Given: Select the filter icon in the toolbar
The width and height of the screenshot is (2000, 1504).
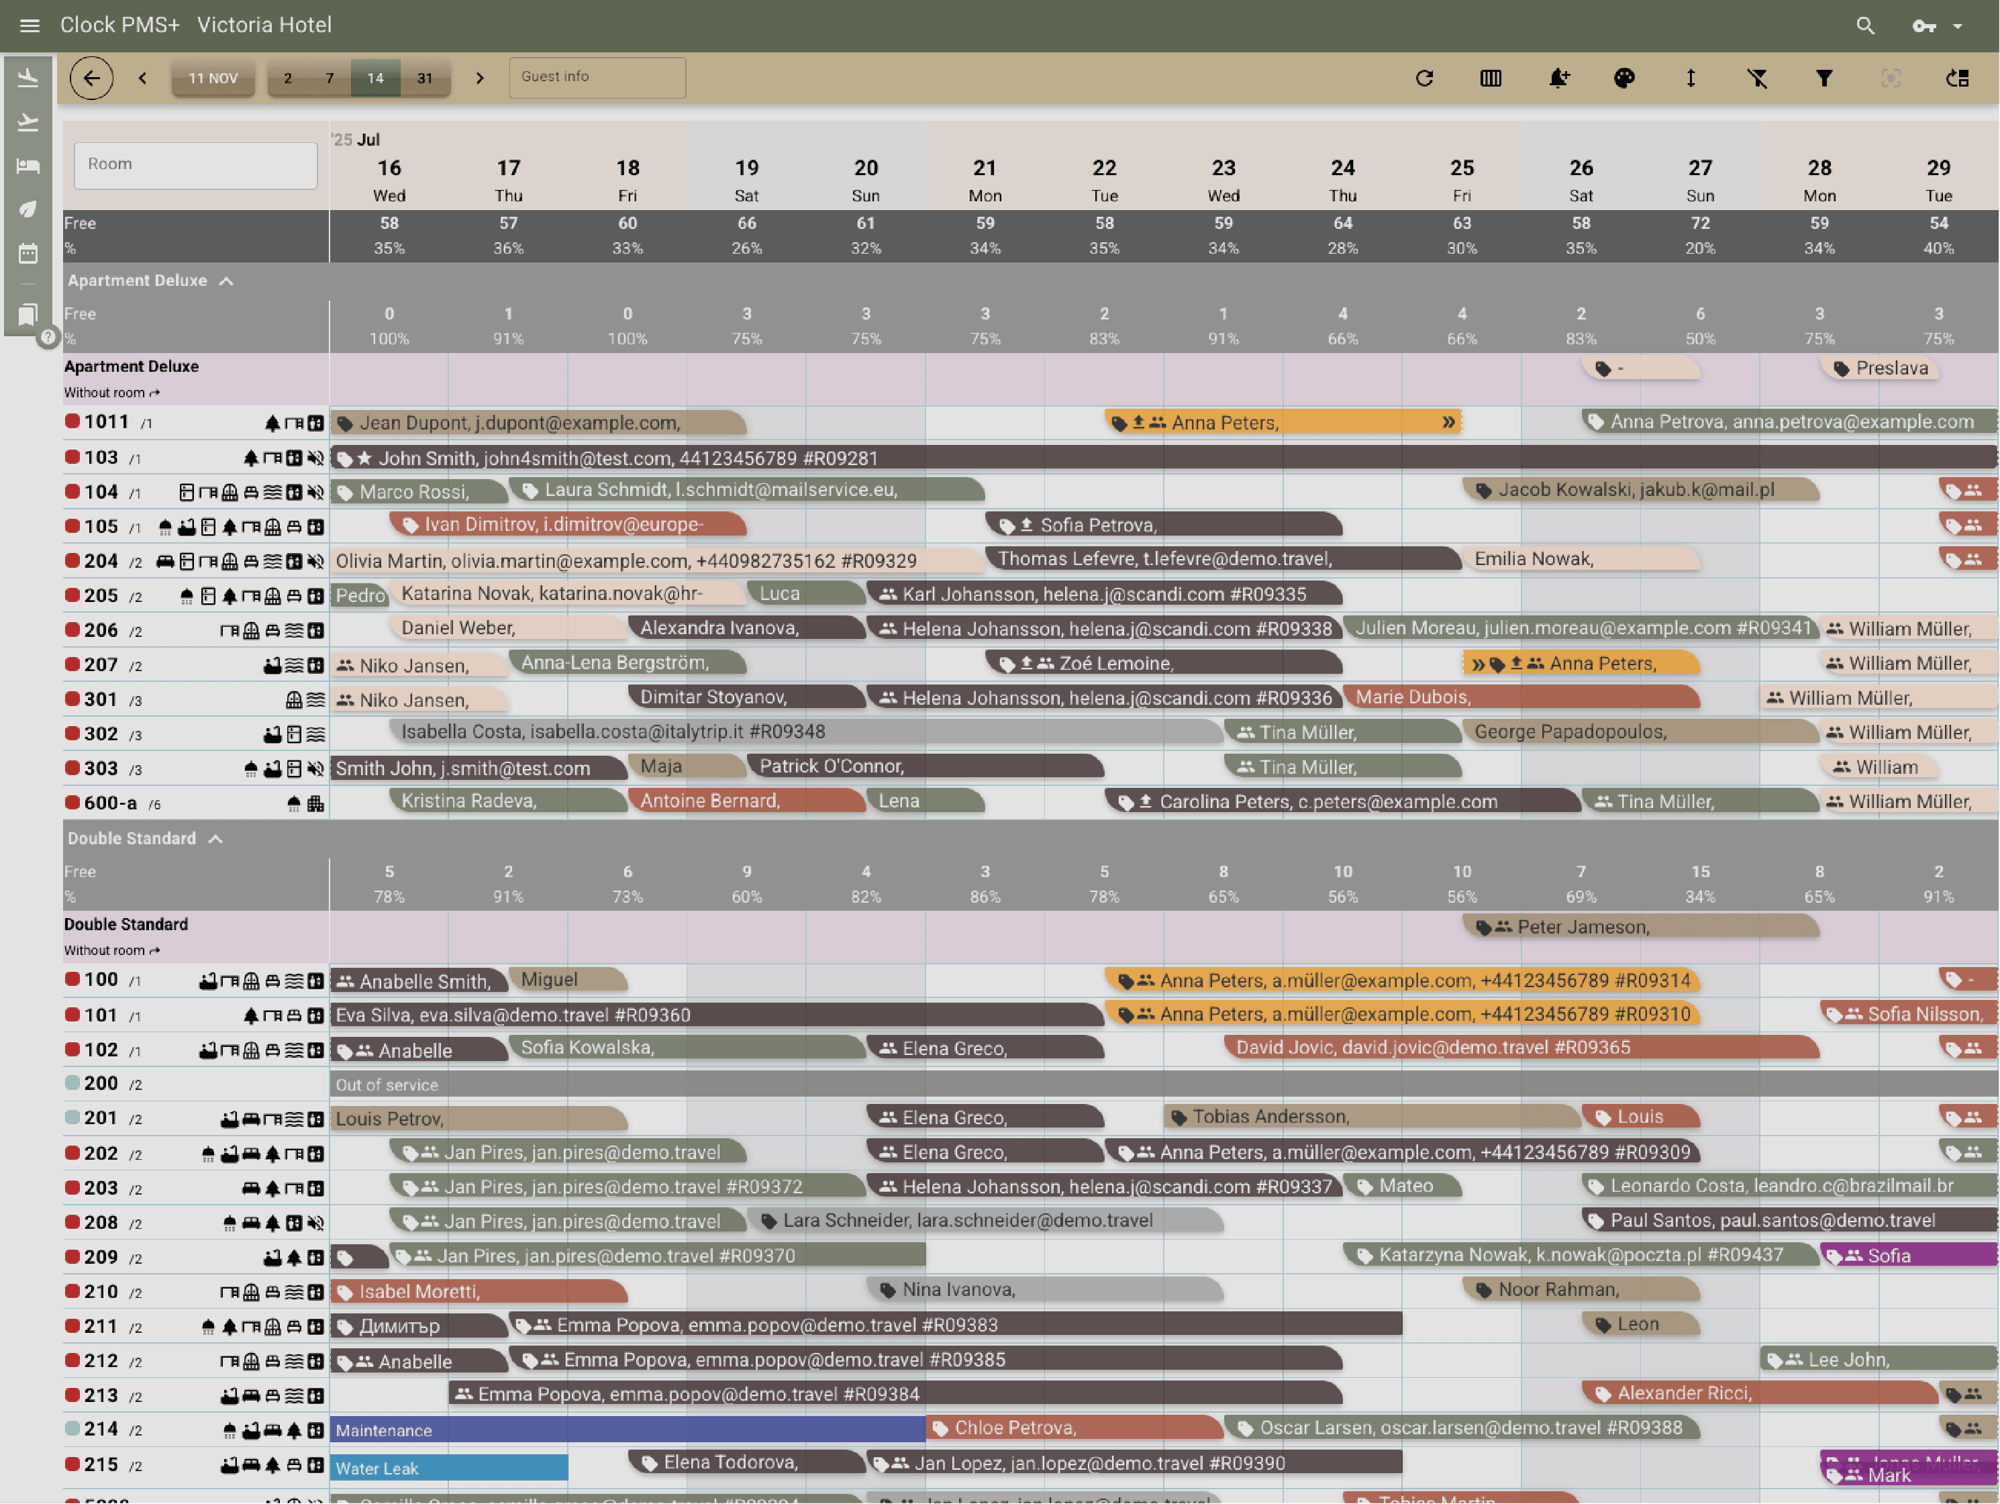Looking at the screenshot, I should tap(1823, 78).
